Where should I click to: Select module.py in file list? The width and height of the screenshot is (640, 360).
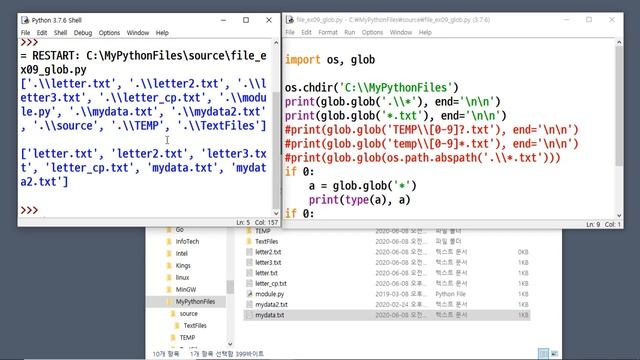click(x=269, y=294)
